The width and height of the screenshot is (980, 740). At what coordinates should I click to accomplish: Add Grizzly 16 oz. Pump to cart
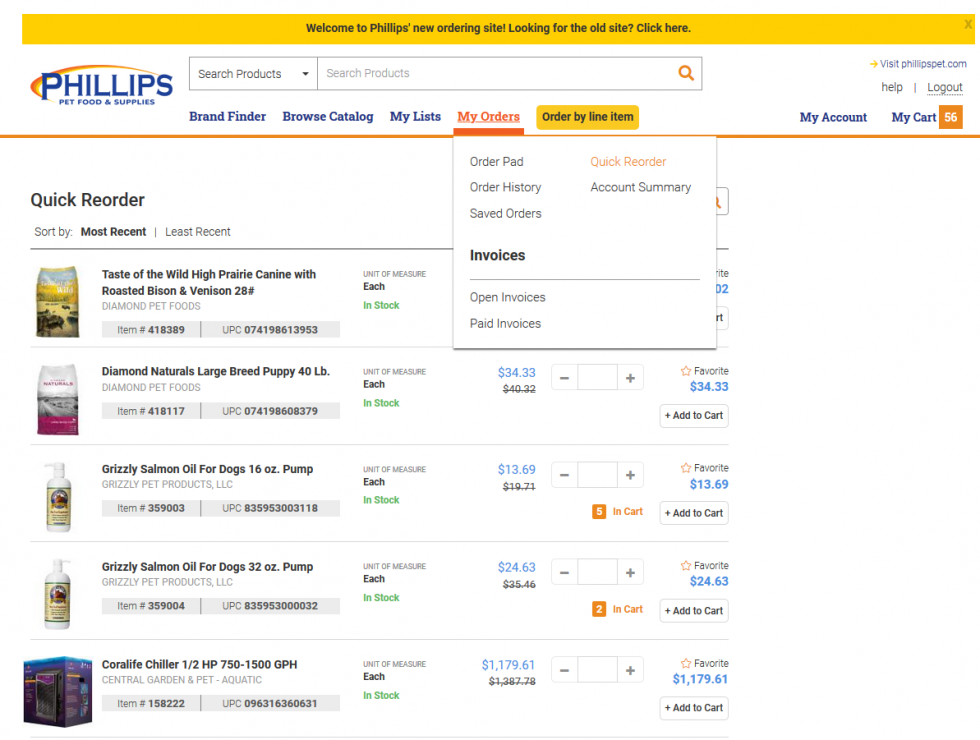pyautogui.click(x=694, y=512)
